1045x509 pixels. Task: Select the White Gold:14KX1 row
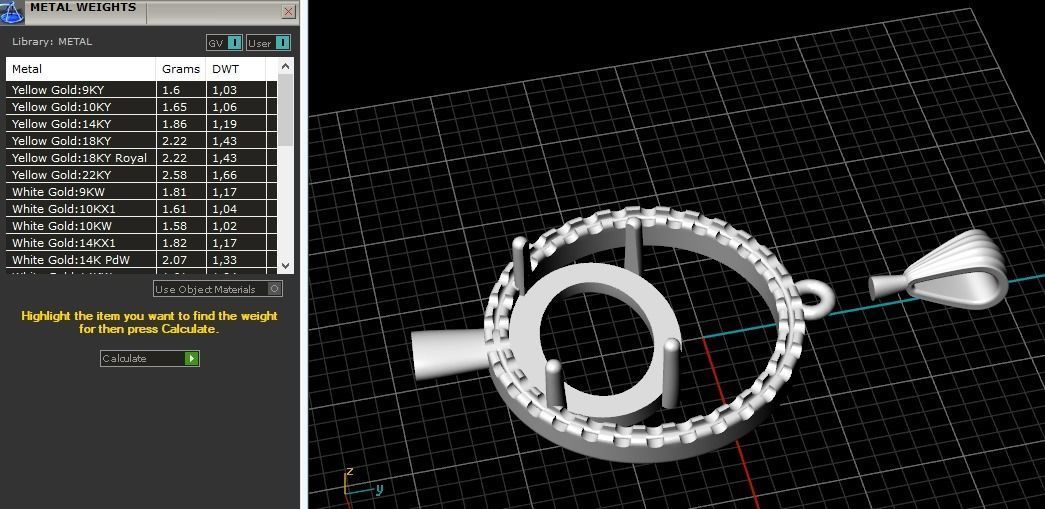coord(141,243)
